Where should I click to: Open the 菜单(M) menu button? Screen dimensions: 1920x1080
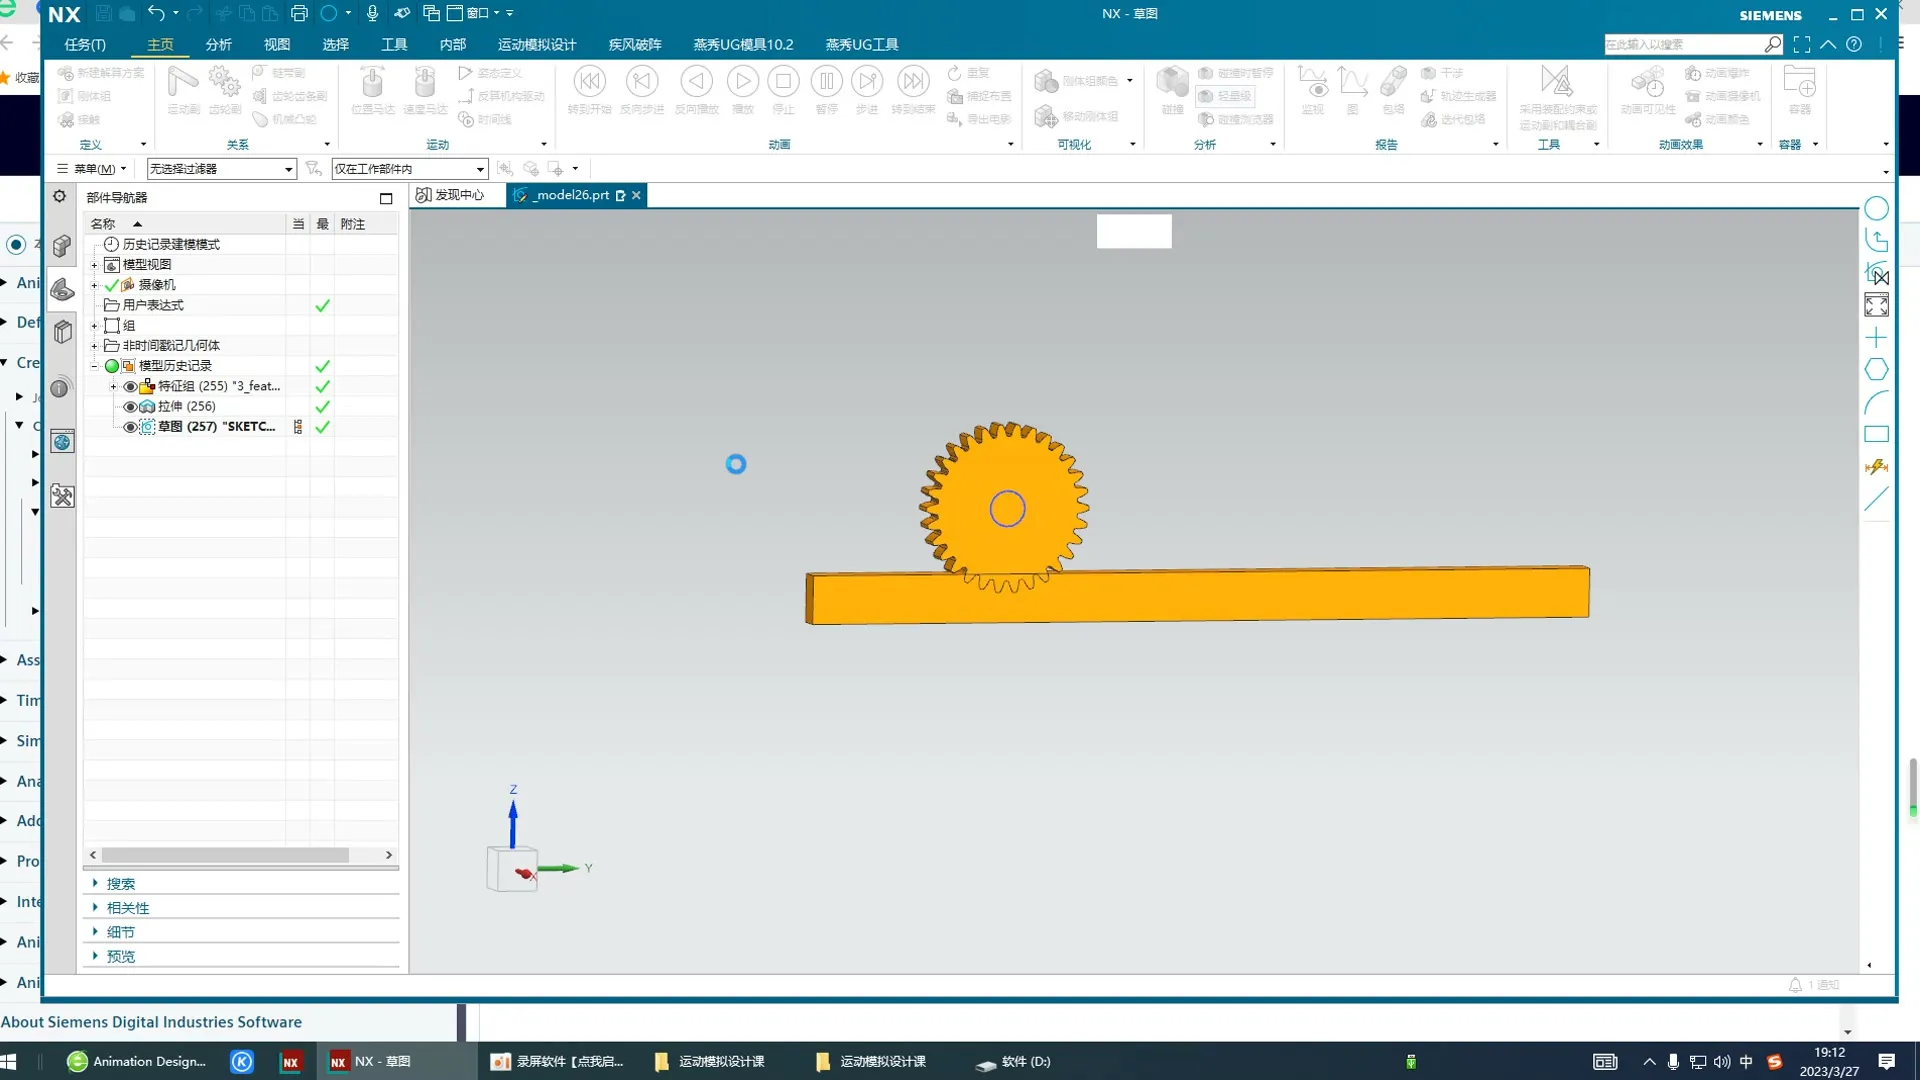click(92, 169)
